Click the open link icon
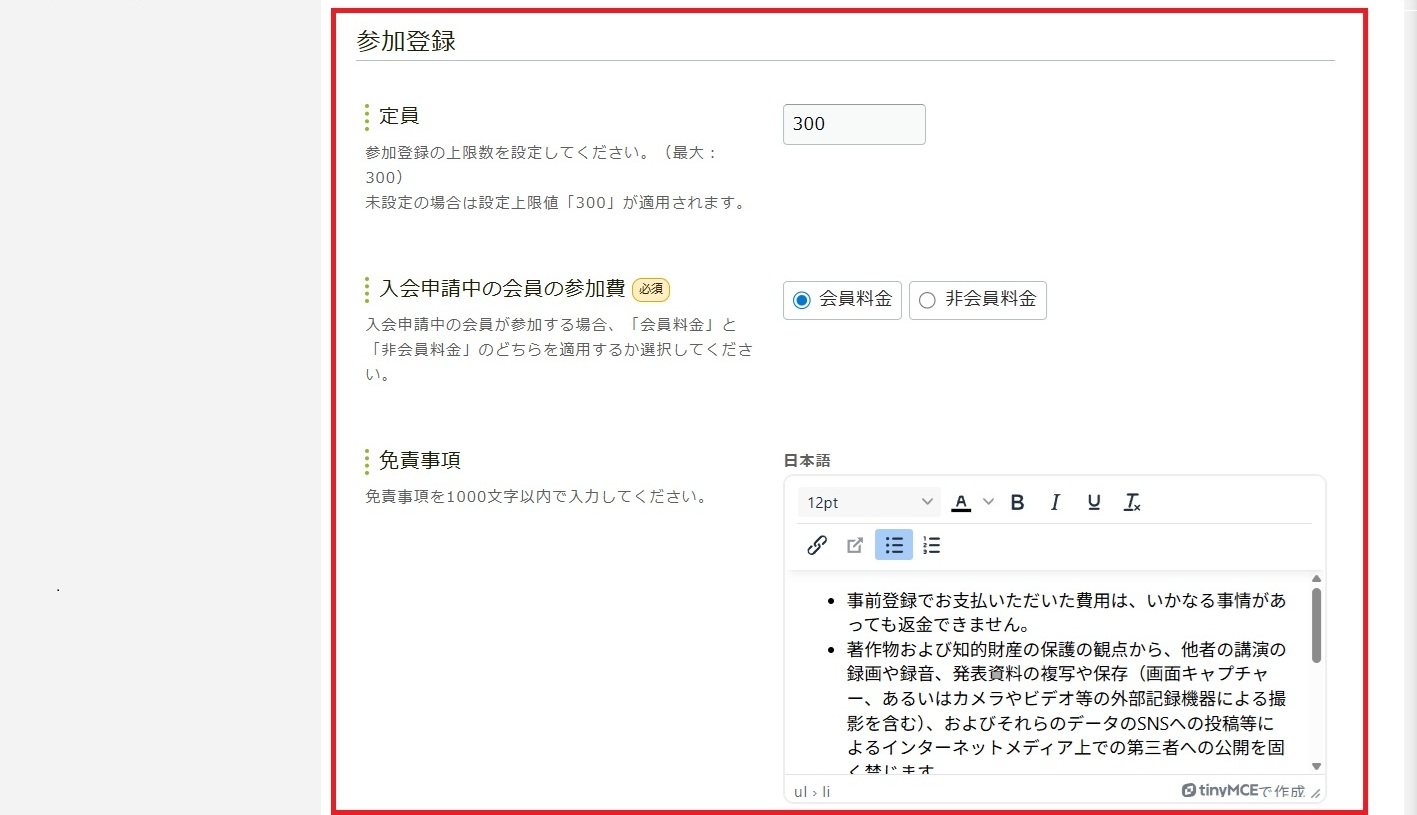This screenshot has height=815, width=1417. click(855, 545)
